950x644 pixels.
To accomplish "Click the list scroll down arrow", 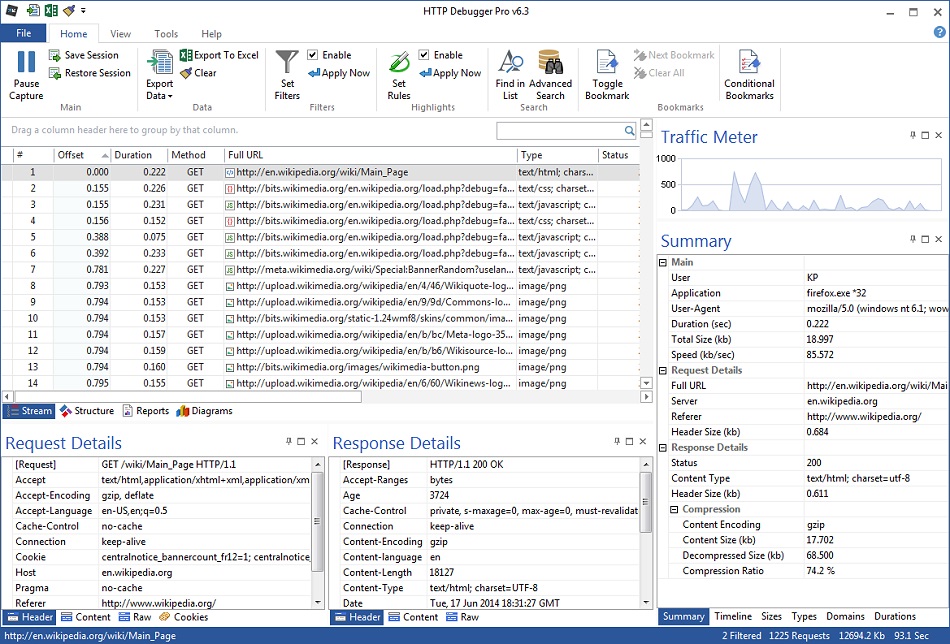I will pyautogui.click(x=646, y=383).
